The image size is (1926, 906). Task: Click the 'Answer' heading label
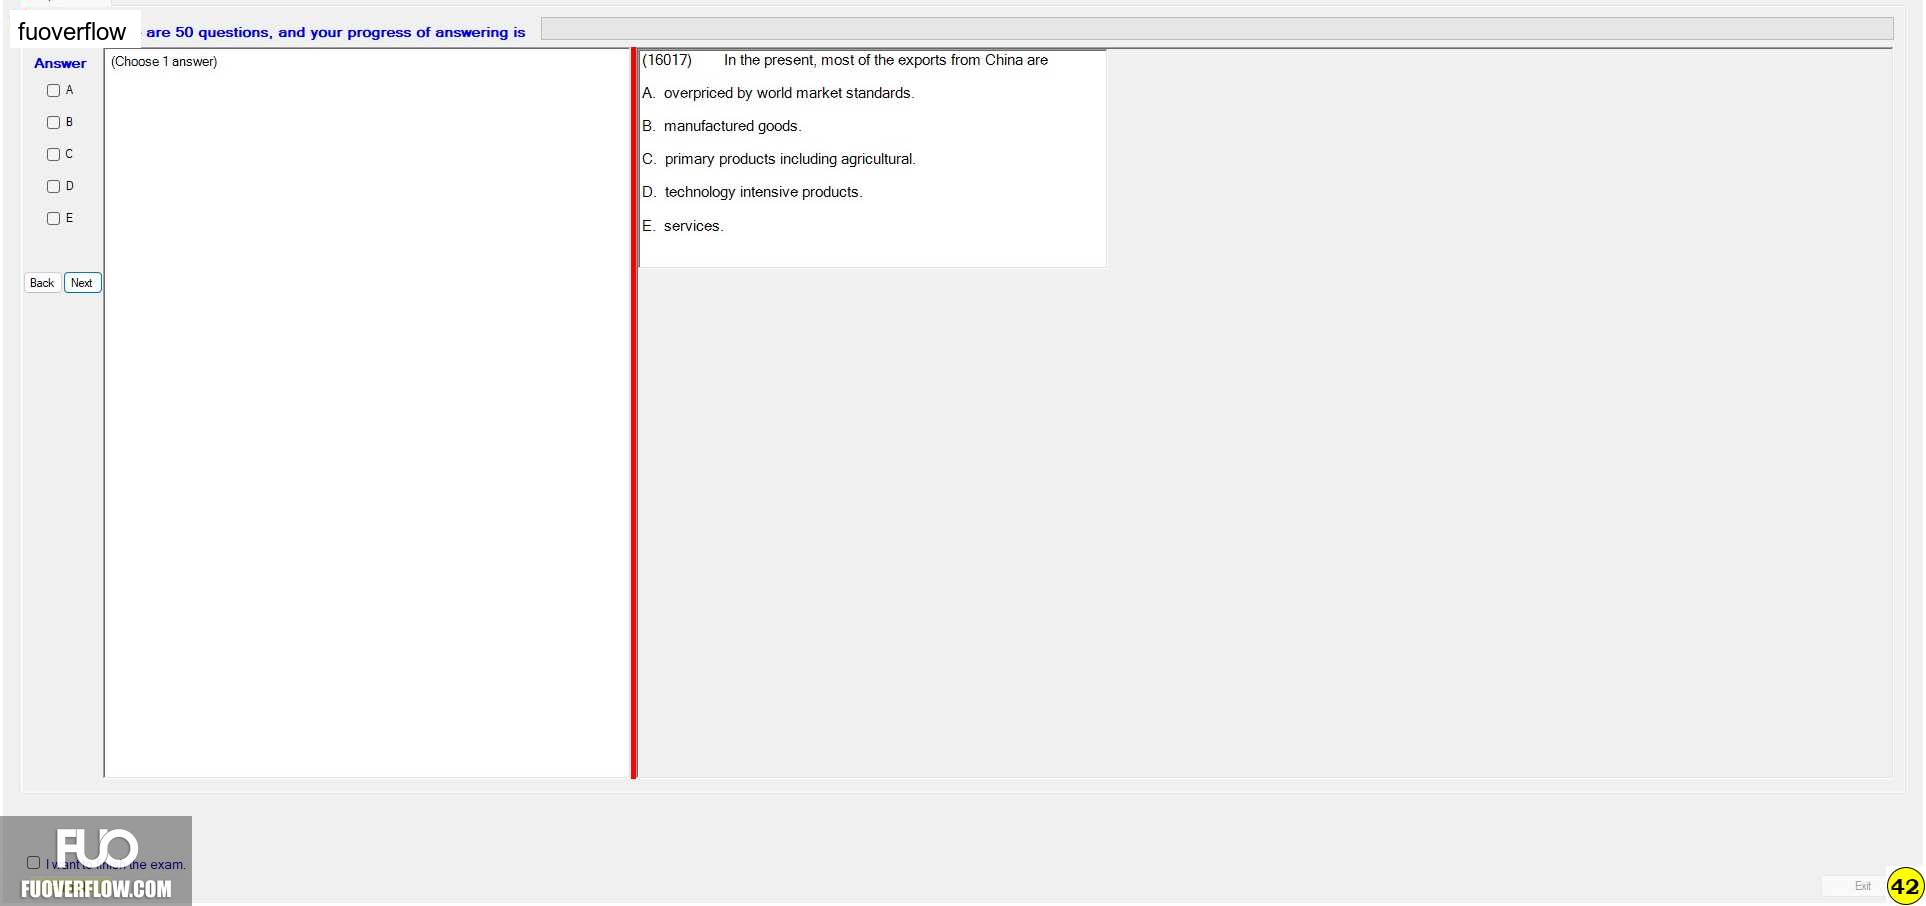pos(60,63)
